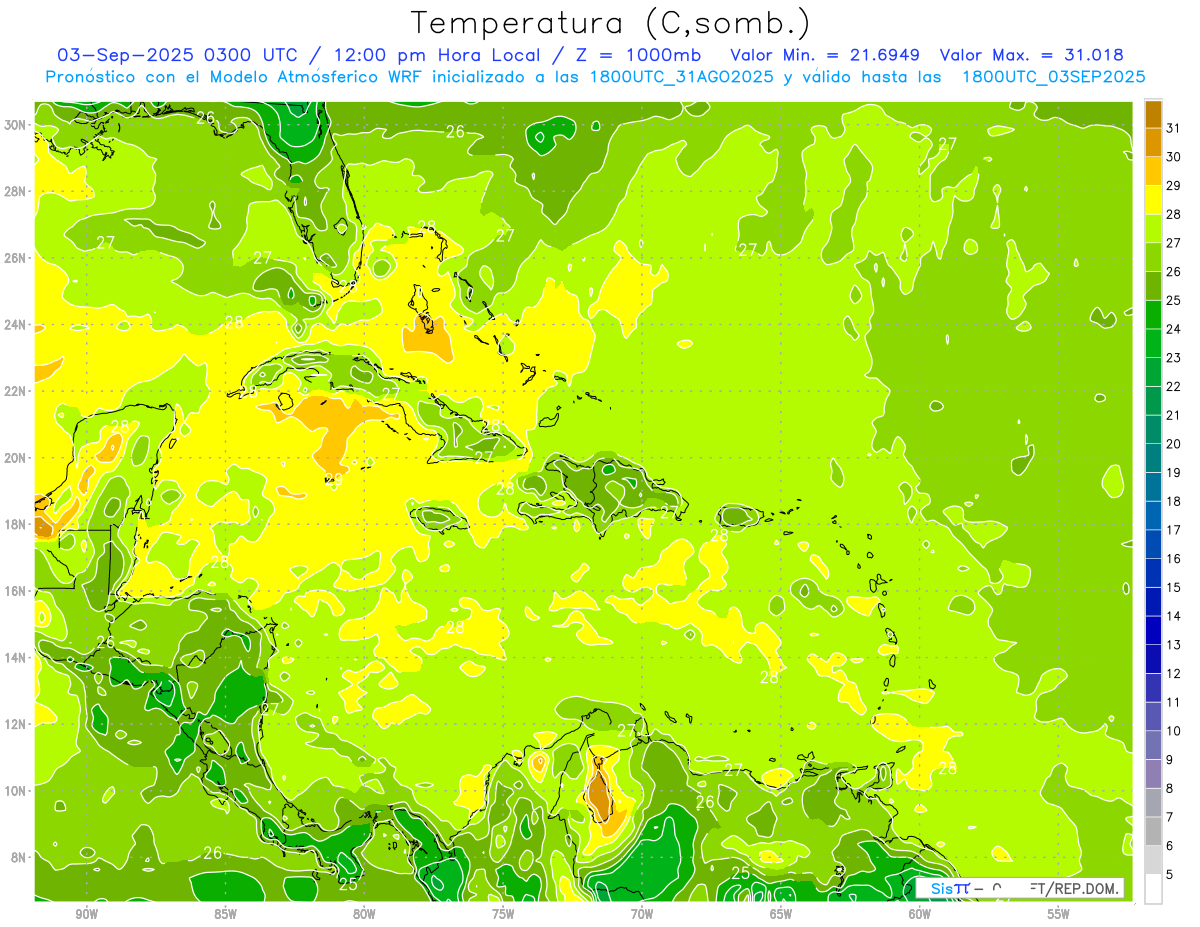Pick the blue swatch between 13 and 14
1200x927 pixels.
point(1153,630)
